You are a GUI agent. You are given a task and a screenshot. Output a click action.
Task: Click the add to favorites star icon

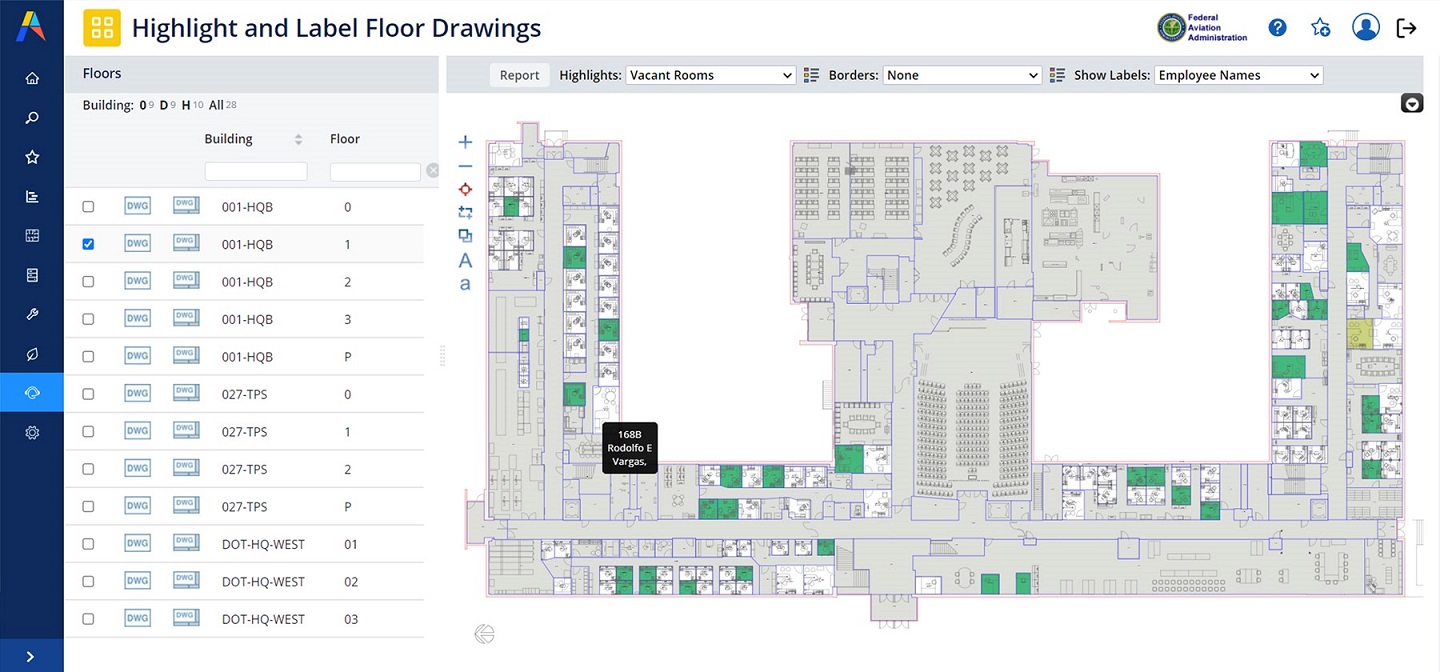(1320, 28)
